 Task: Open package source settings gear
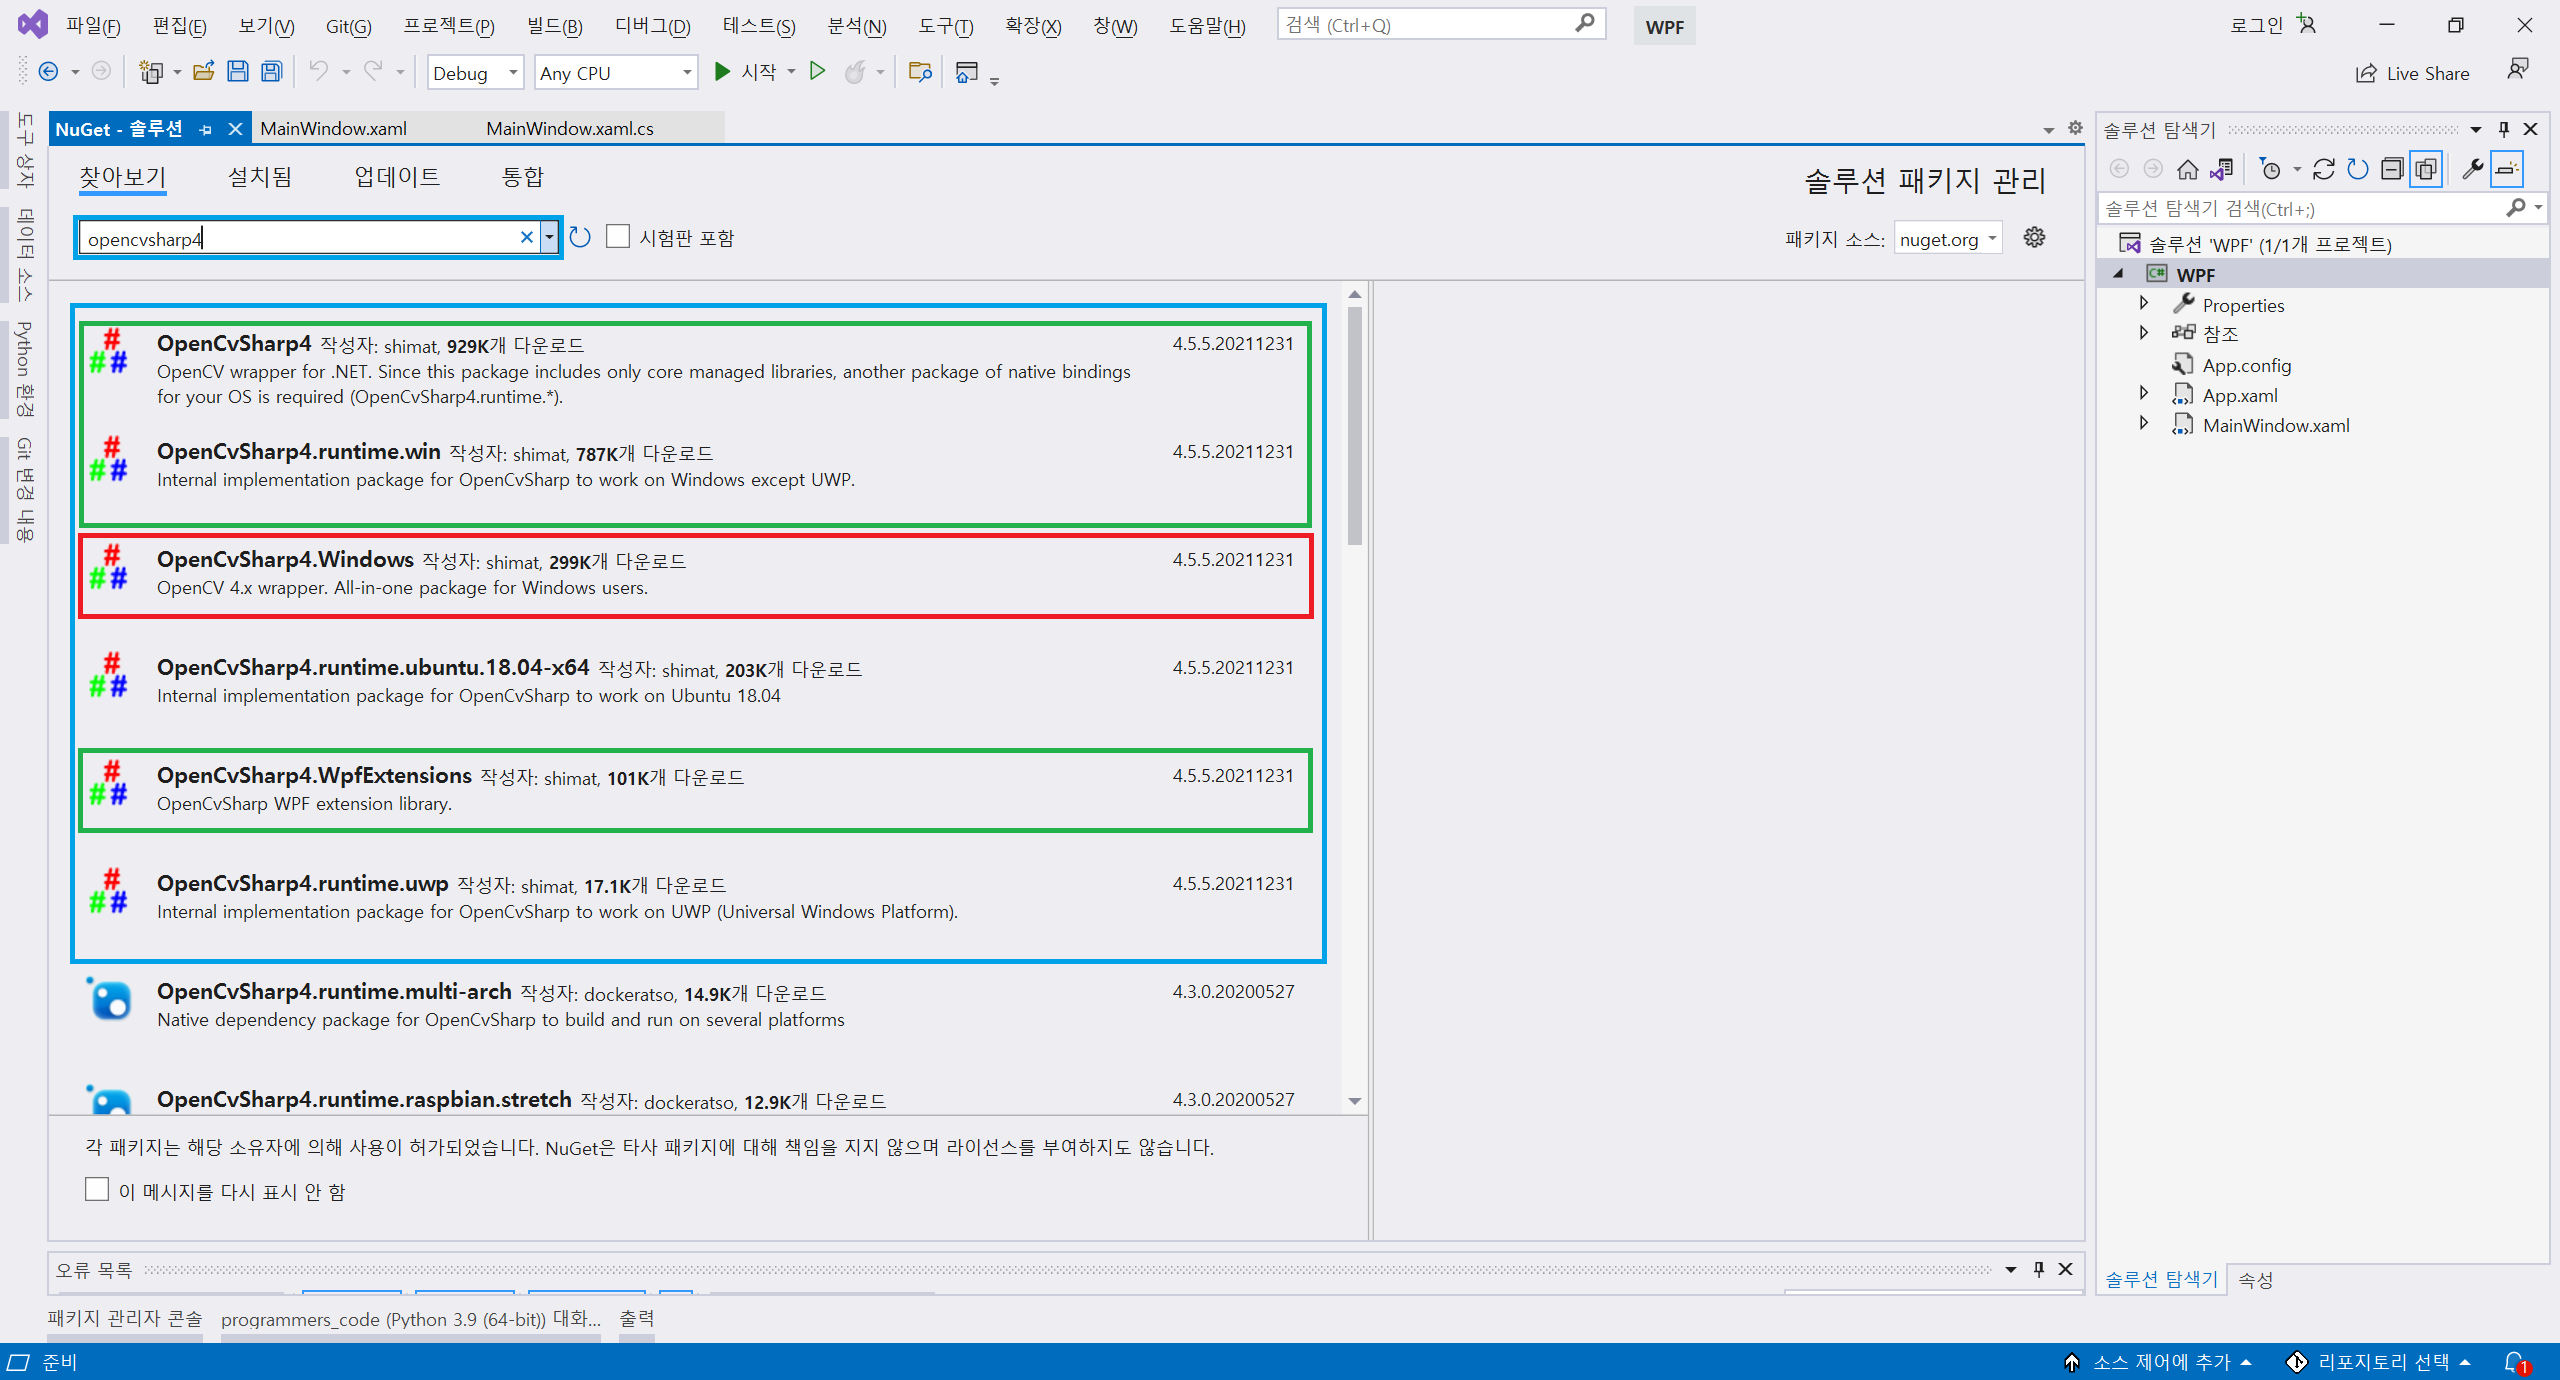[x=2034, y=238]
